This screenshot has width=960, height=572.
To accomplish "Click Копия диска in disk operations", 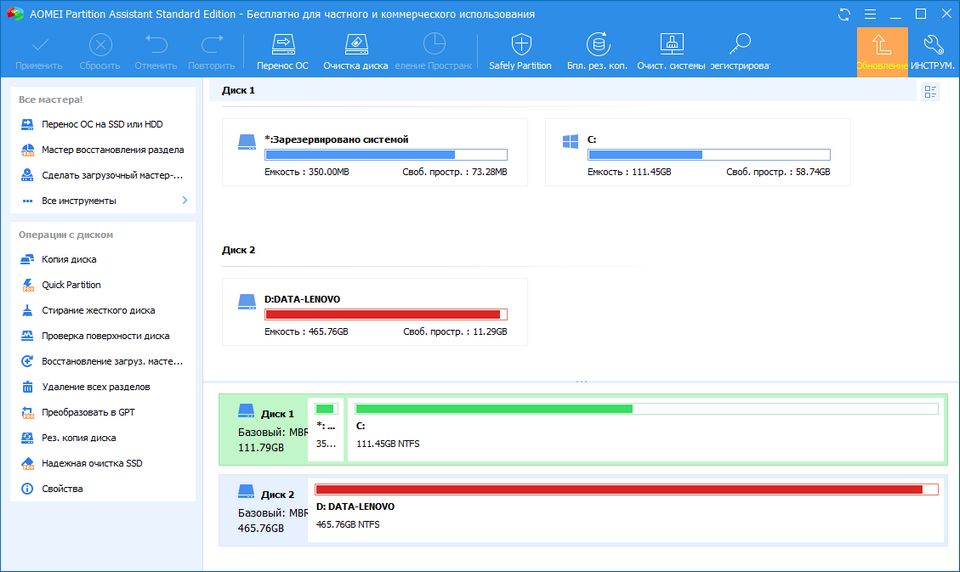I will coord(69,260).
